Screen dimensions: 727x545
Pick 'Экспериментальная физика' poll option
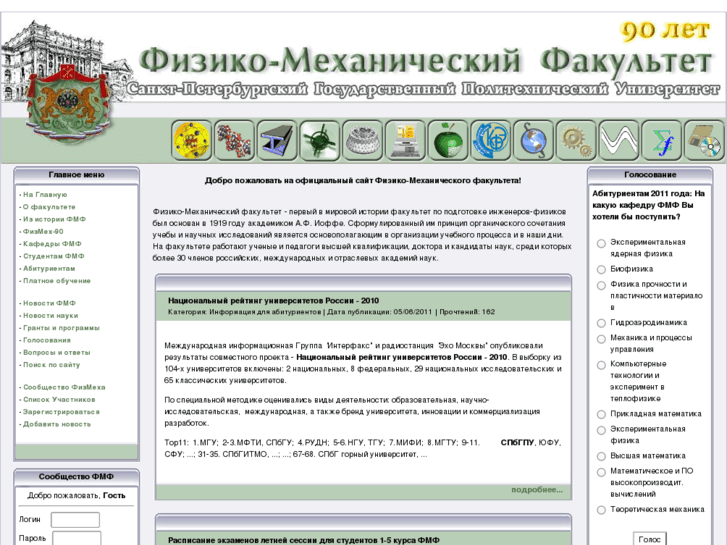pyautogui.click(x=601, y=430)
